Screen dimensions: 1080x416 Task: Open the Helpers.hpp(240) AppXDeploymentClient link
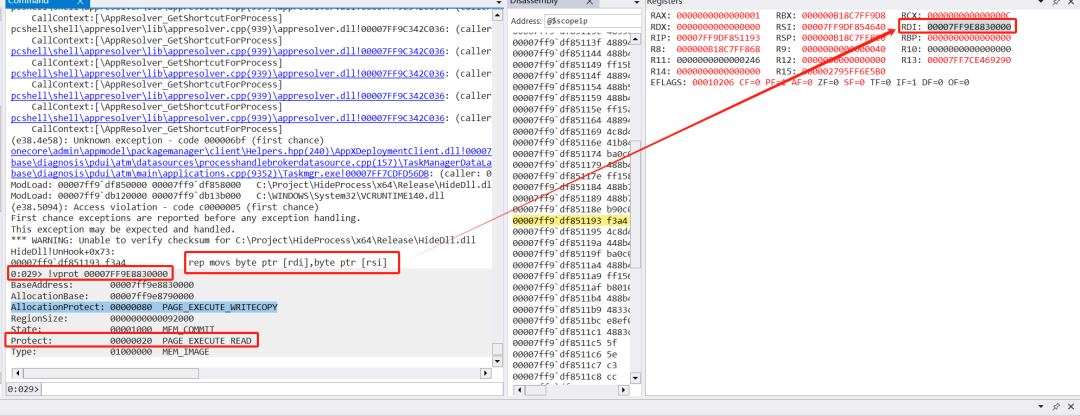(251, 151)
